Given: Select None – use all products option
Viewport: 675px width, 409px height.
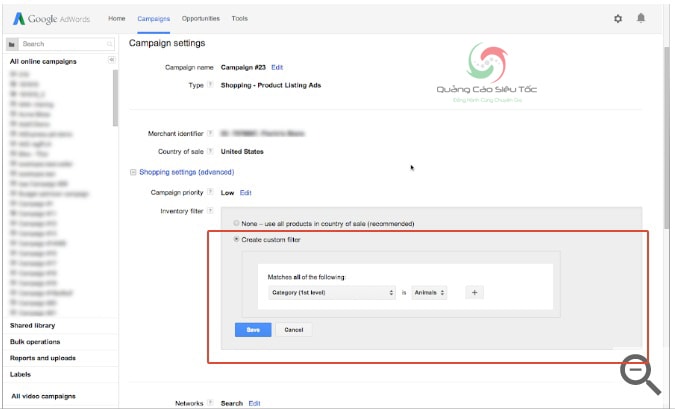Looking at the screenshot, I should click(236, 223).
